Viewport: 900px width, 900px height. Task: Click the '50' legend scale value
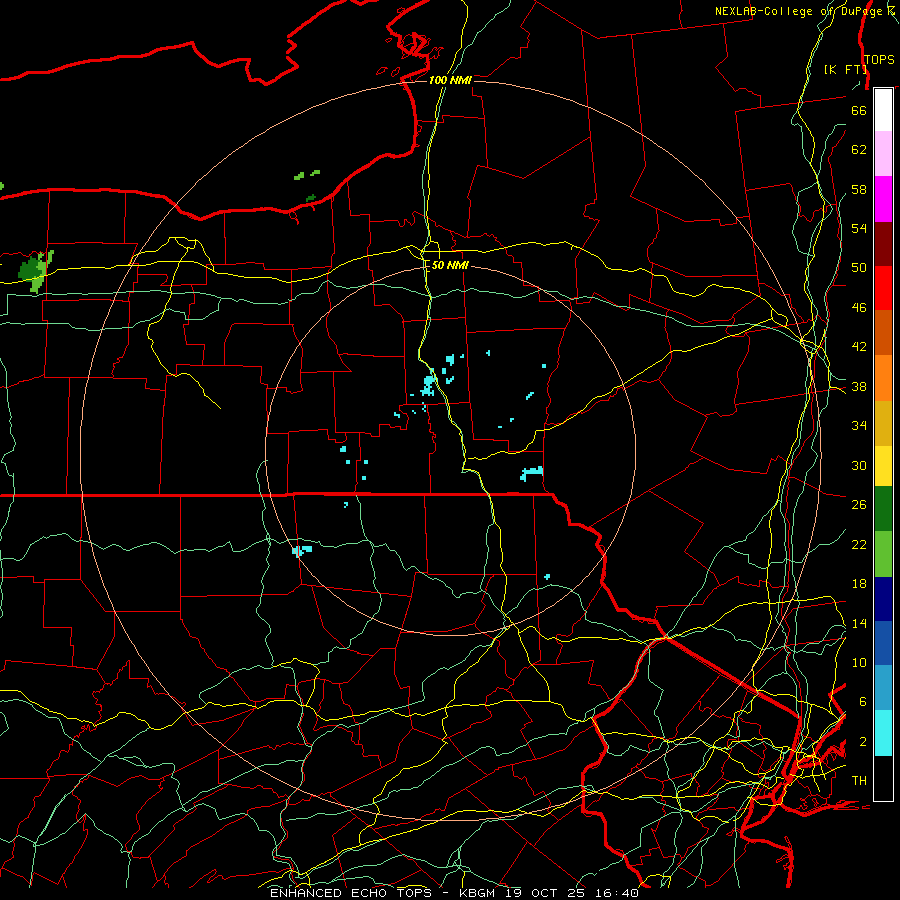[x=859, y=267]
